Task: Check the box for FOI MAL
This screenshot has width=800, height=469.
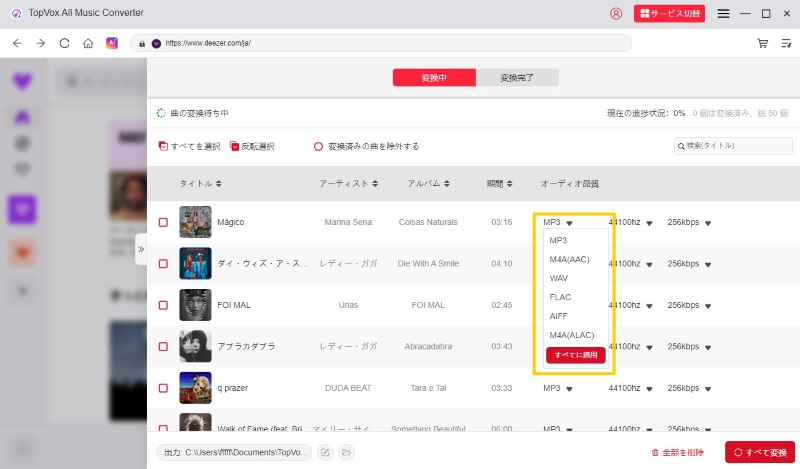Action: point(163,305)
